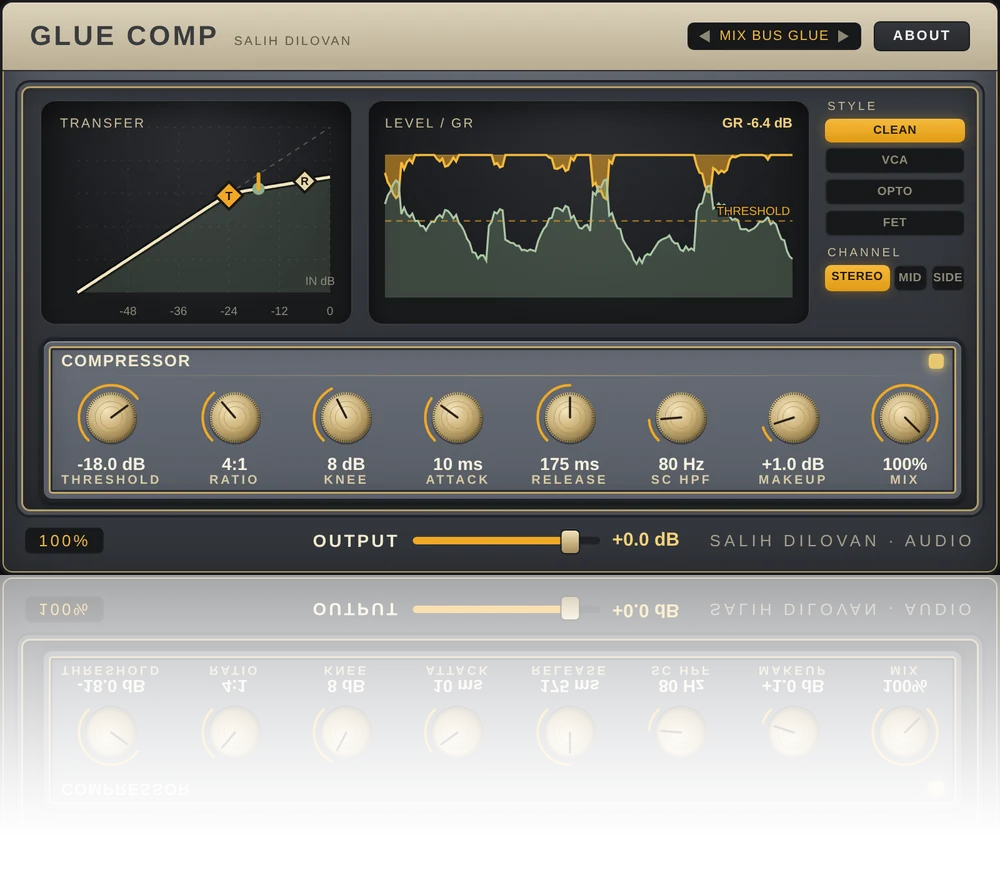Open the 100% UI scale selector
Screen dimensions: 1000x891
(x=64, y=541)
